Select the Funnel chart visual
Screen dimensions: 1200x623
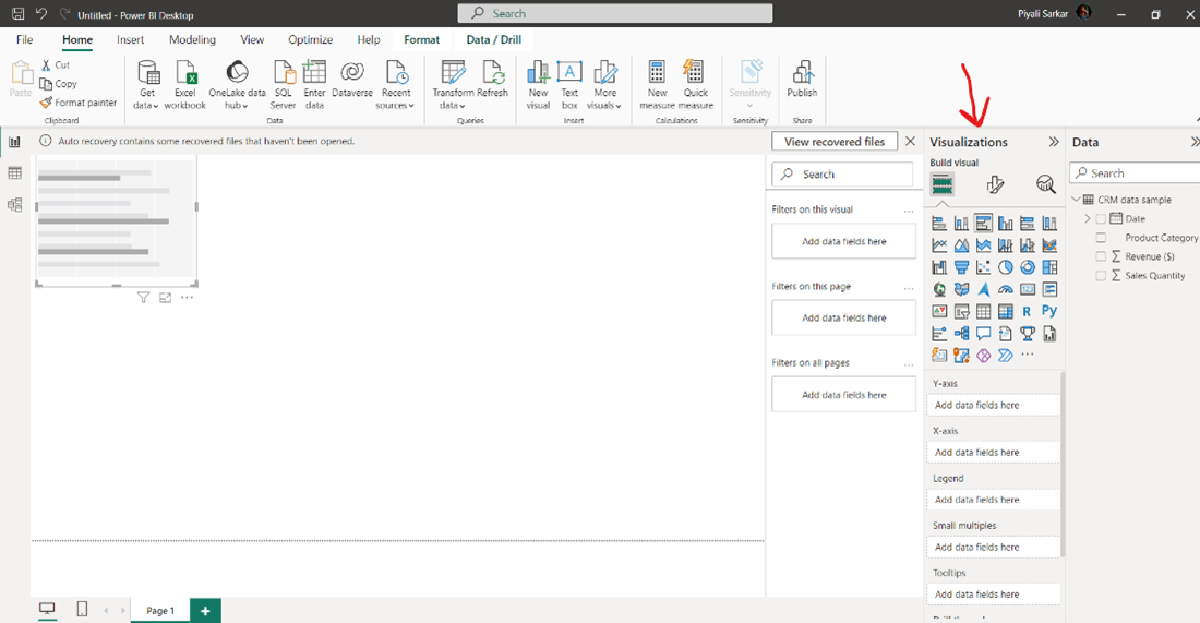pos(961,267)
